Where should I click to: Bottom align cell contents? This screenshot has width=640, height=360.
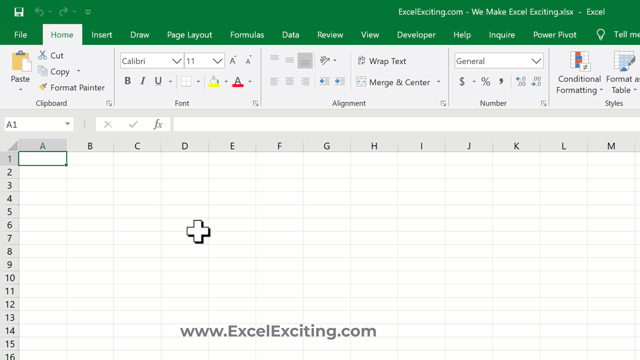click(x=305, y=60)
